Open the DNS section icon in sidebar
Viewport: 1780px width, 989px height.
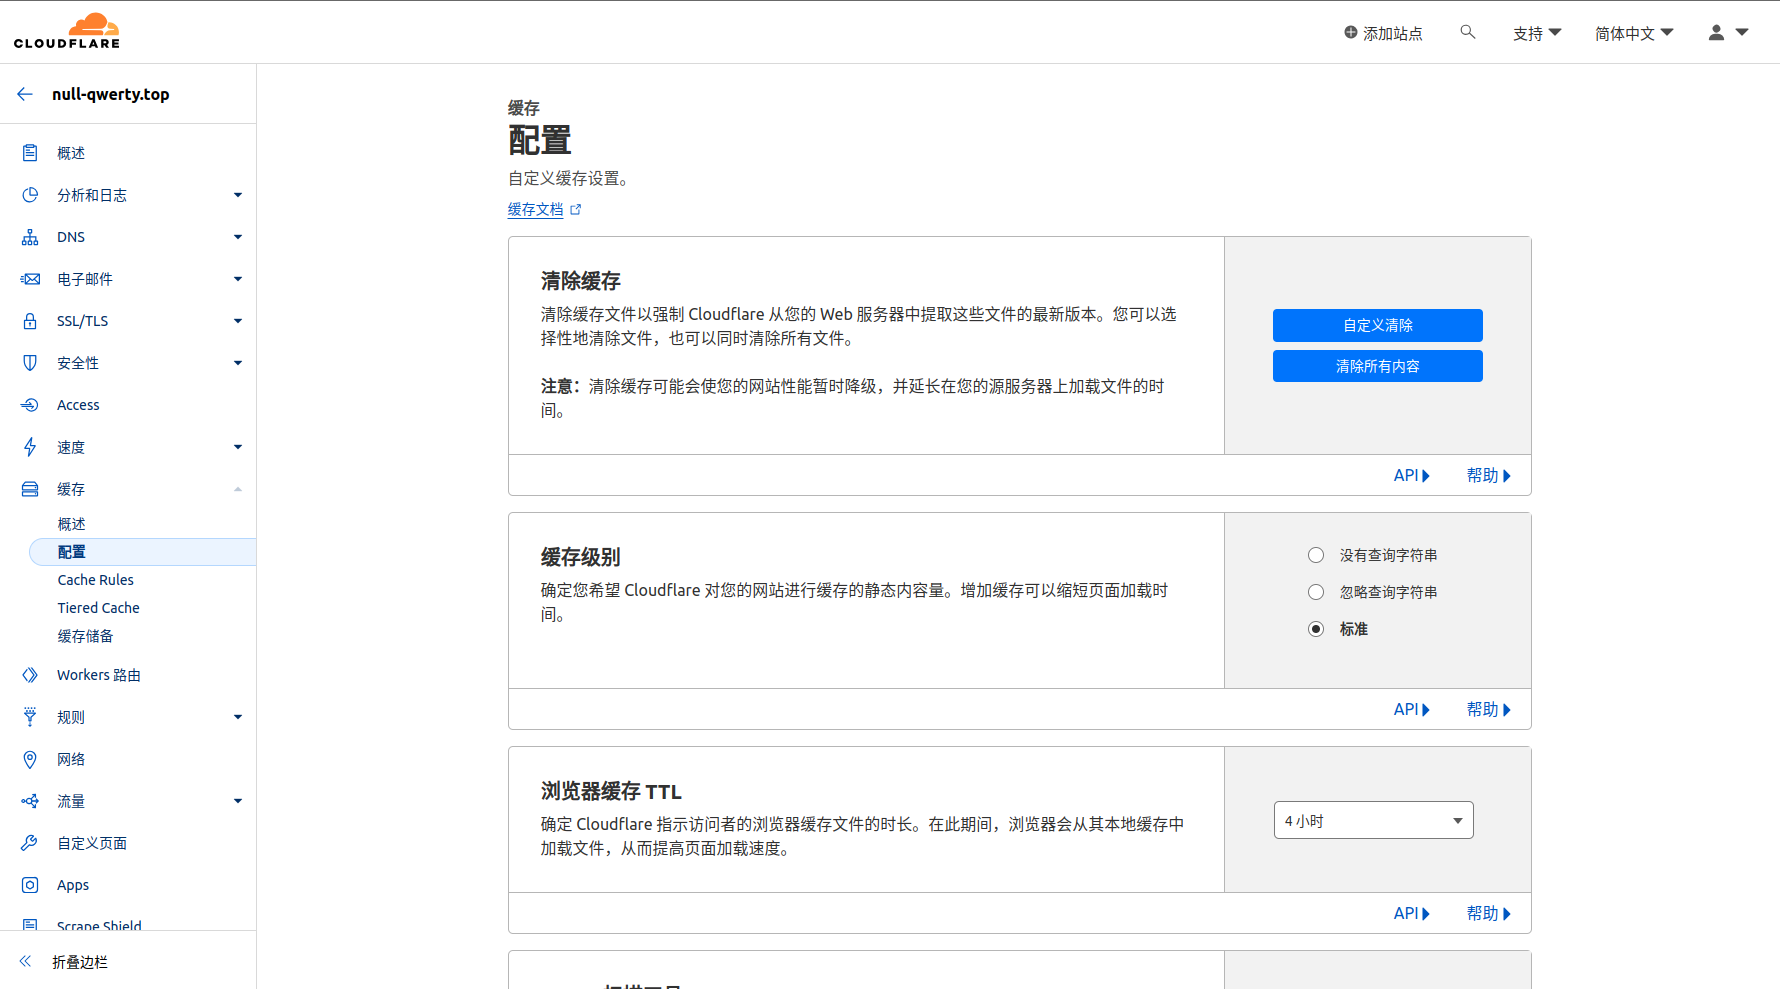(x=30, y=237)
